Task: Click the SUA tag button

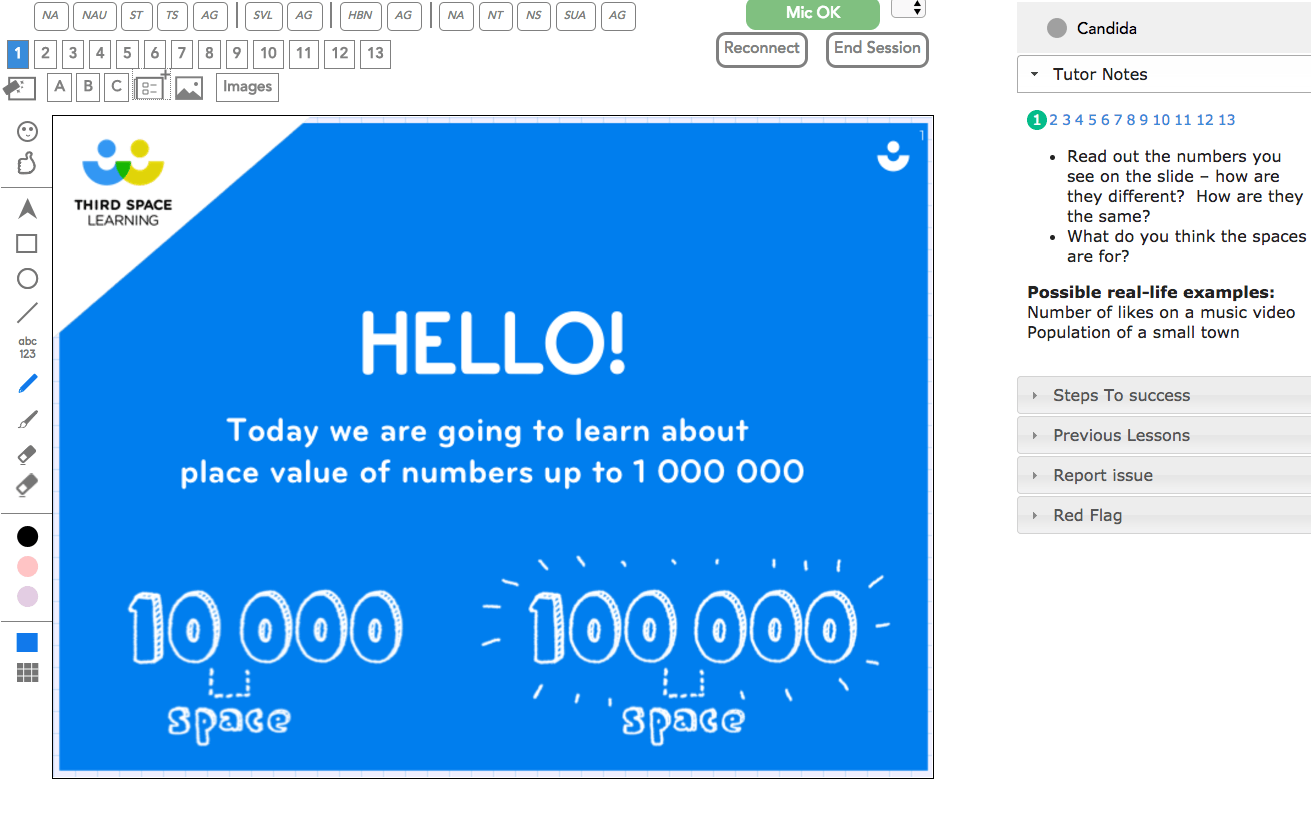Action: (x=575, y=16)
